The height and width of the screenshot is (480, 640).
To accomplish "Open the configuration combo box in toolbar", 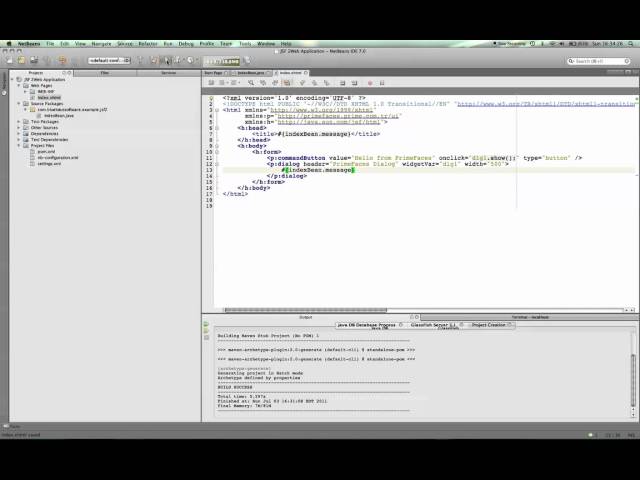I will pyautogui.click(x=109, y=60).
